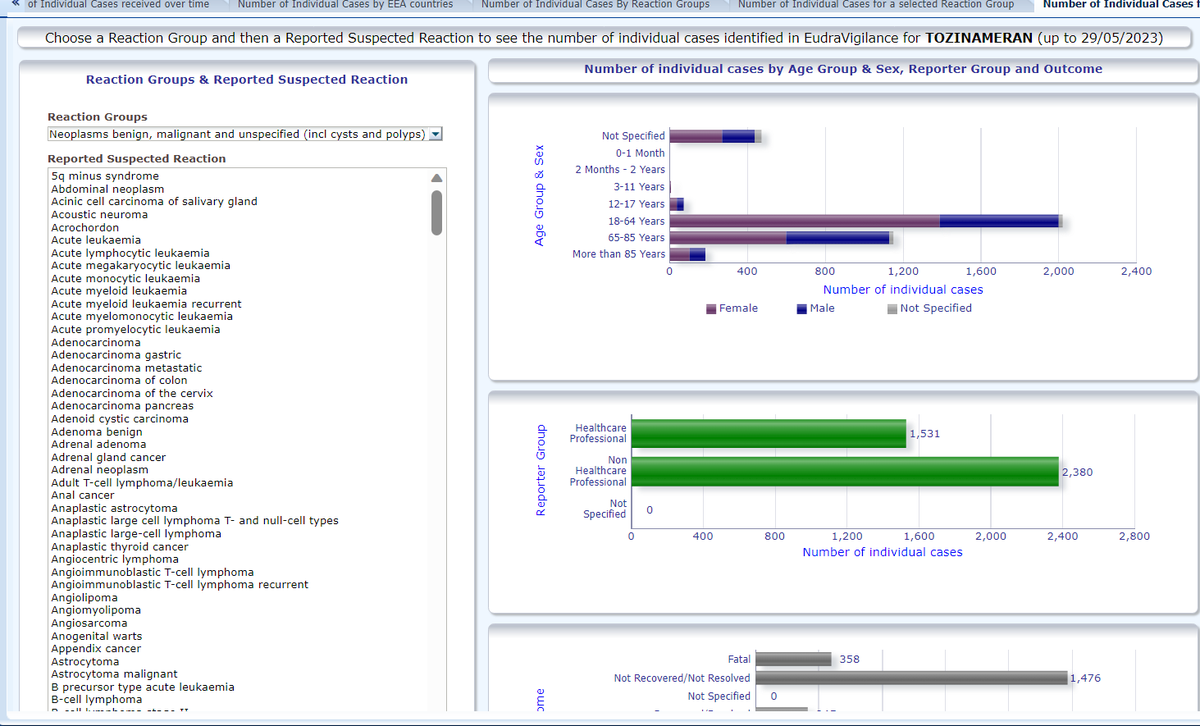Open the Reaction Groups dropdown

[238, 135]
